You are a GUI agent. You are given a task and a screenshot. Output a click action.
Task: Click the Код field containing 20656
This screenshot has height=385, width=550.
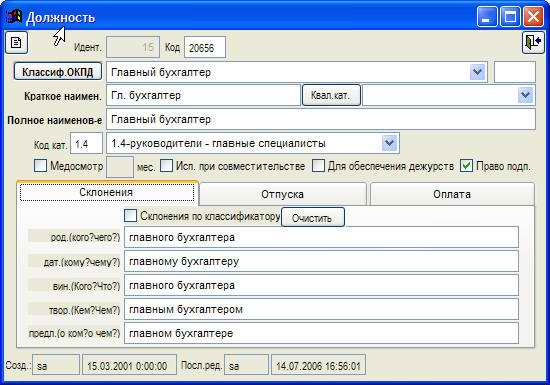click(205, 47)
